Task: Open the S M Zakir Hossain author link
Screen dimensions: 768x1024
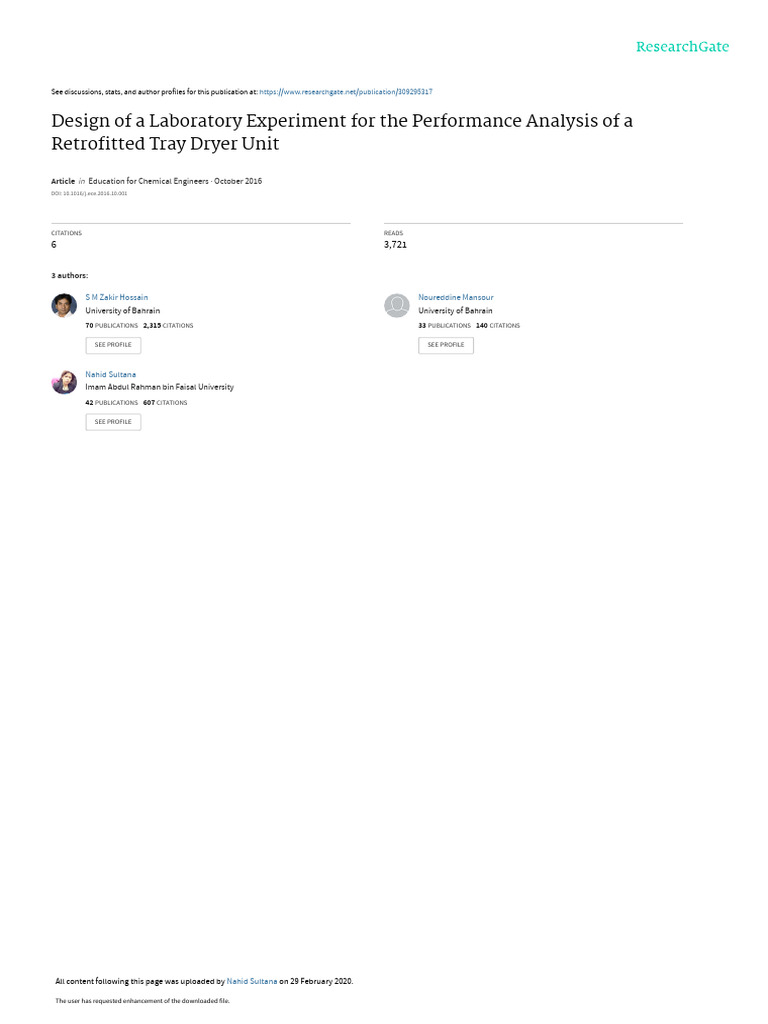Action: (x=116, y=297)
